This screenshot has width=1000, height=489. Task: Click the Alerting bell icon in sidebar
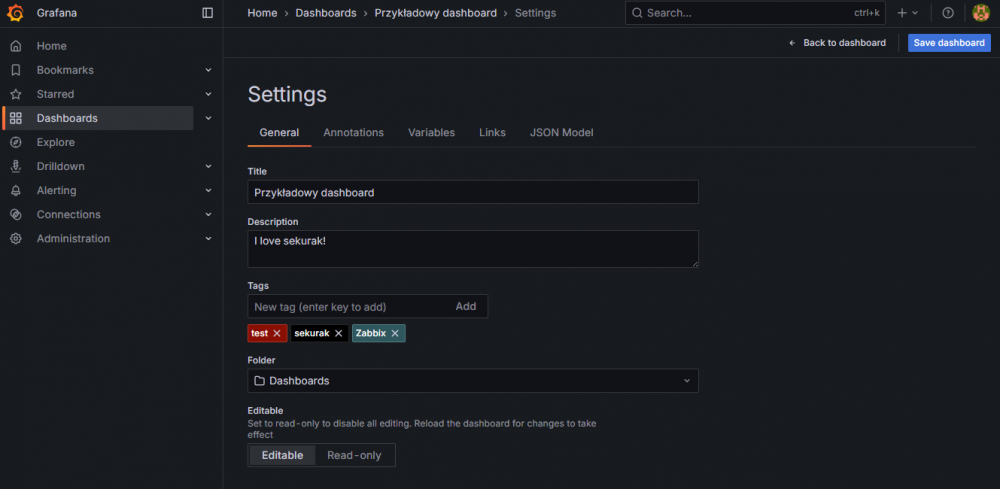pyautogui.click(x=15, y=190)
